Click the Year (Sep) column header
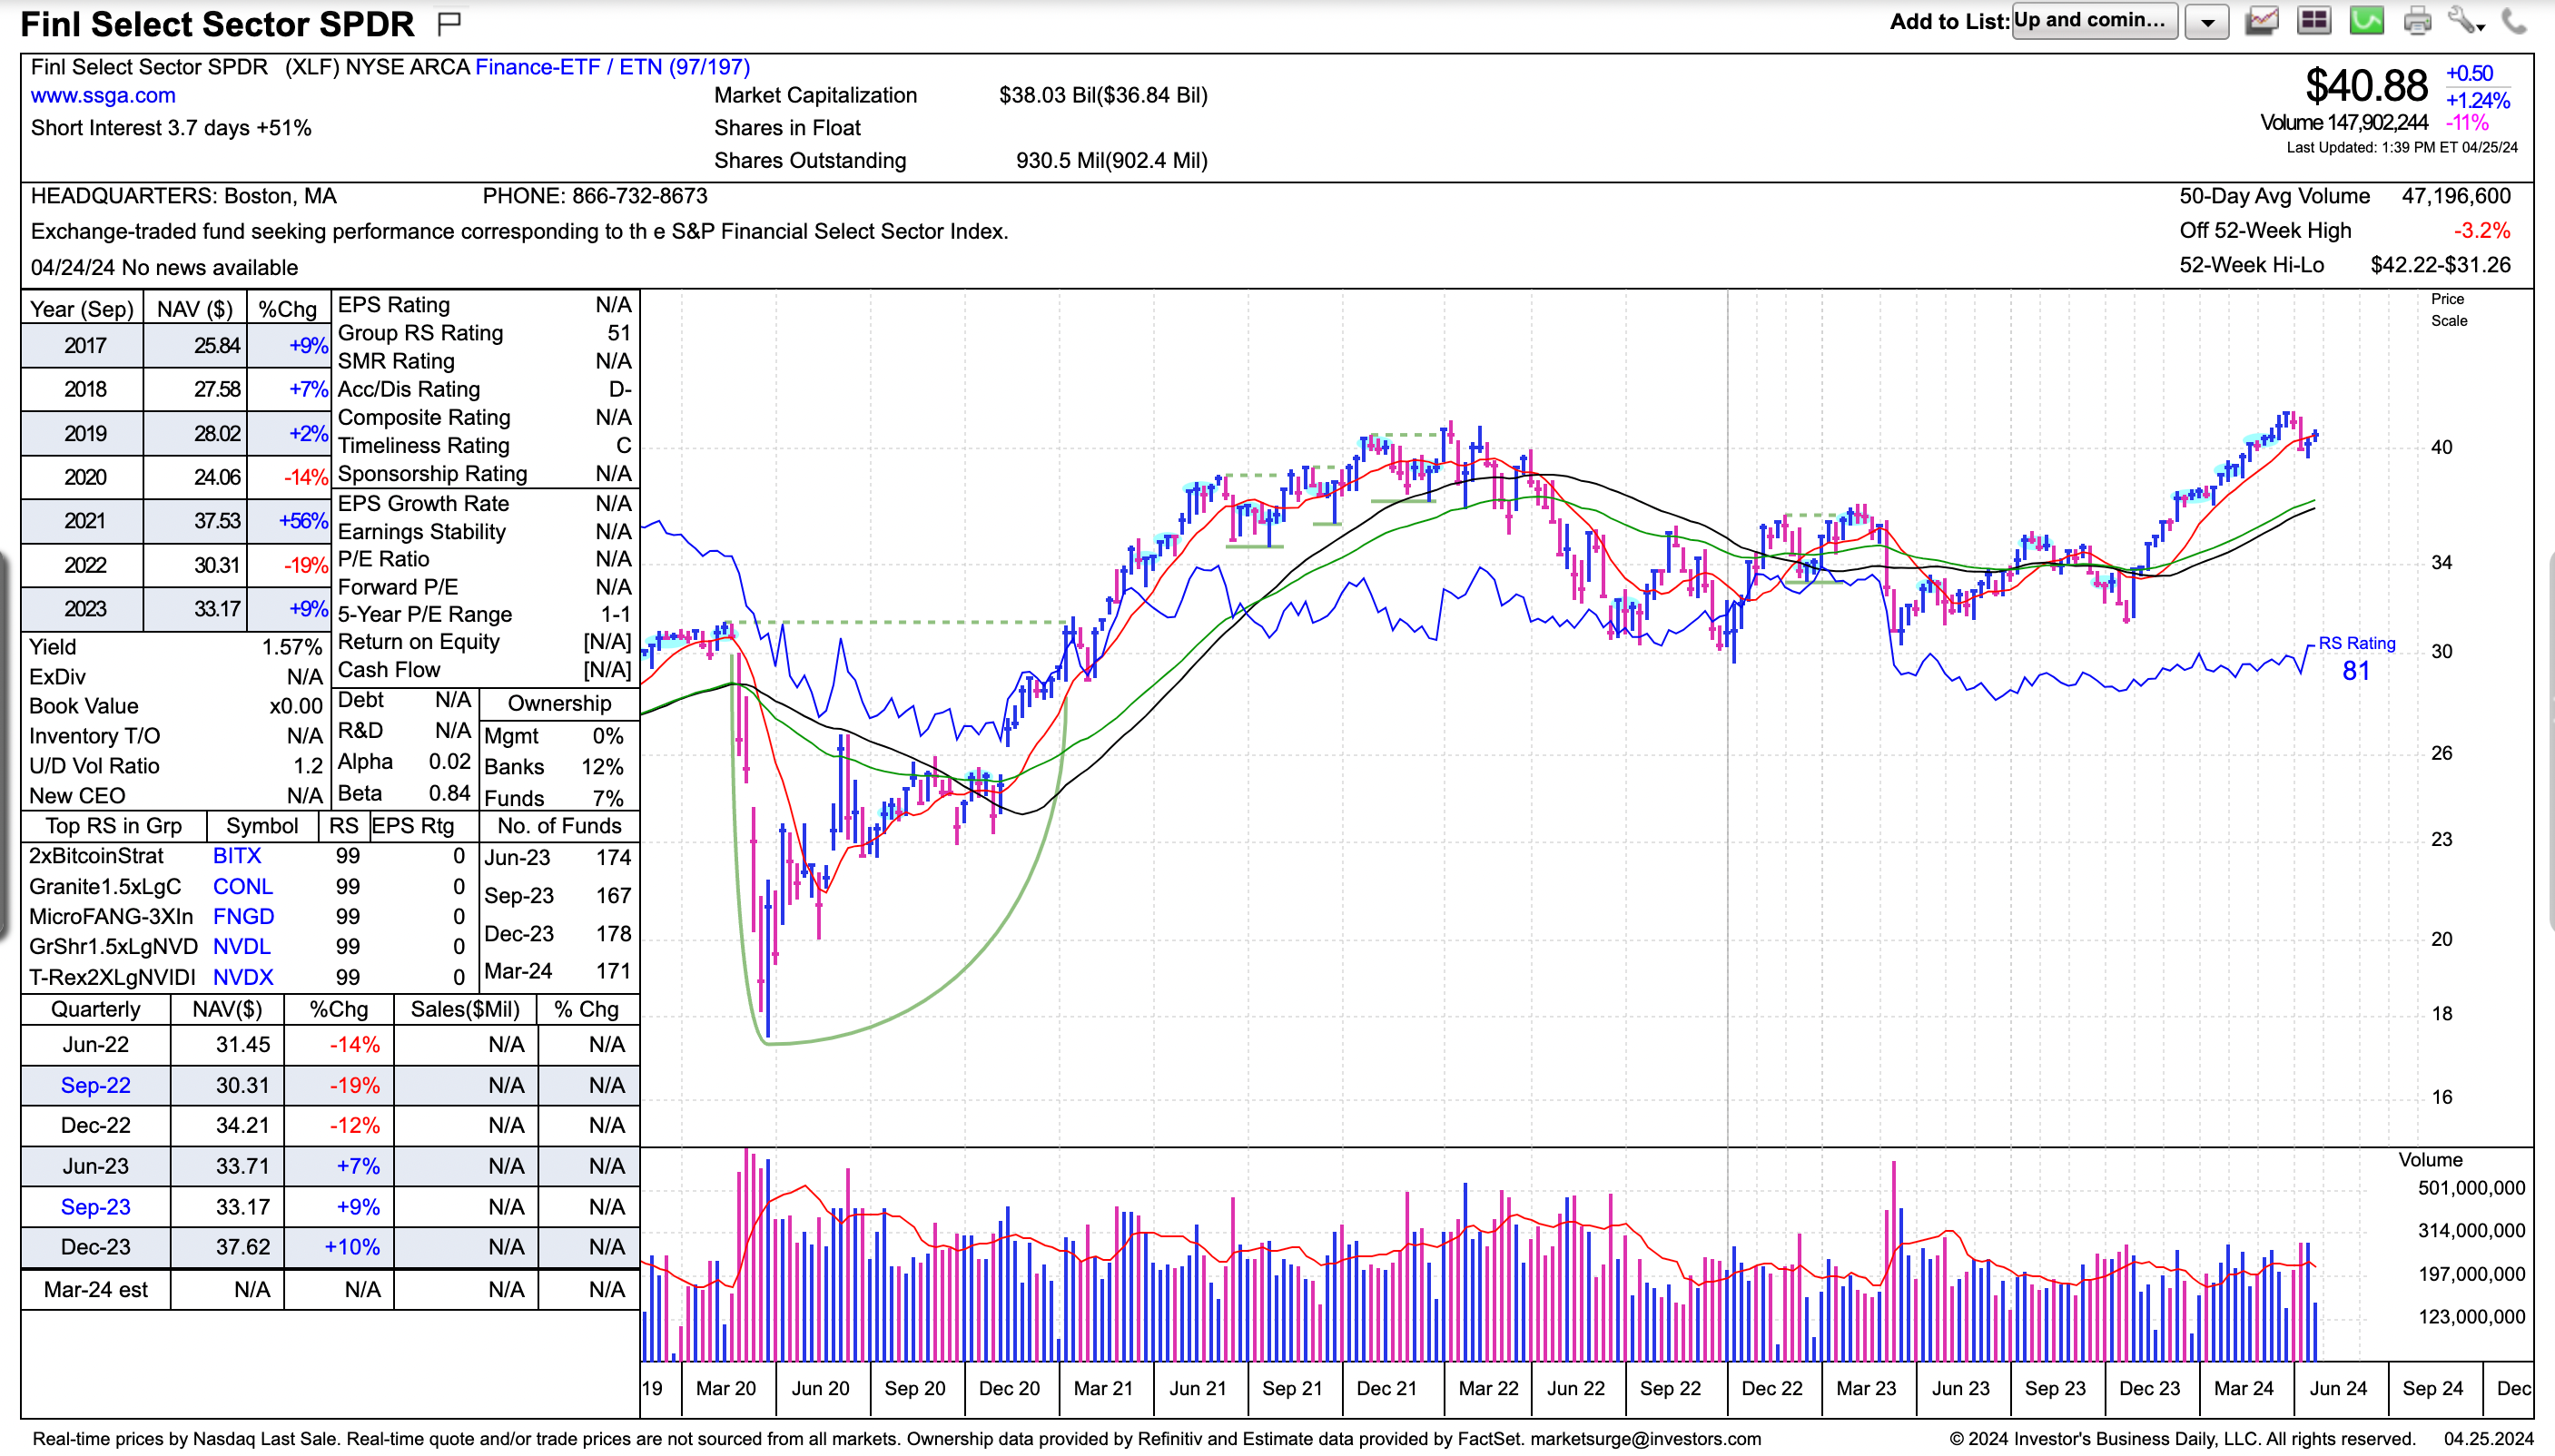The image size is (2555, 1456). click(82, 309)
